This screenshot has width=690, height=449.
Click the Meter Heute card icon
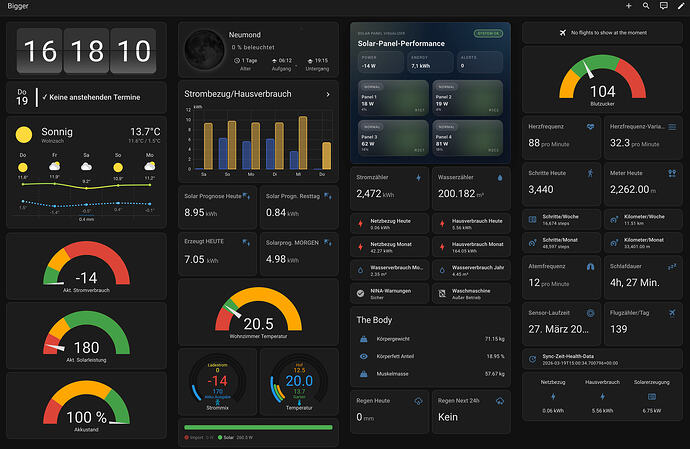pos(672,173)
